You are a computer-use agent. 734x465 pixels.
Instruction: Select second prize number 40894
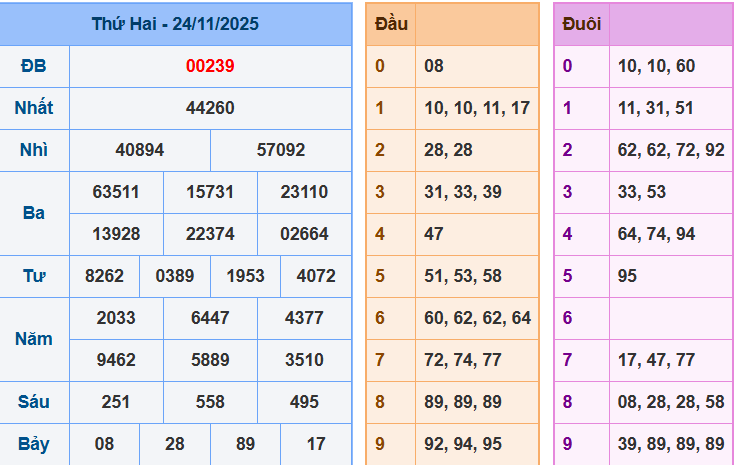click(140, 150)
